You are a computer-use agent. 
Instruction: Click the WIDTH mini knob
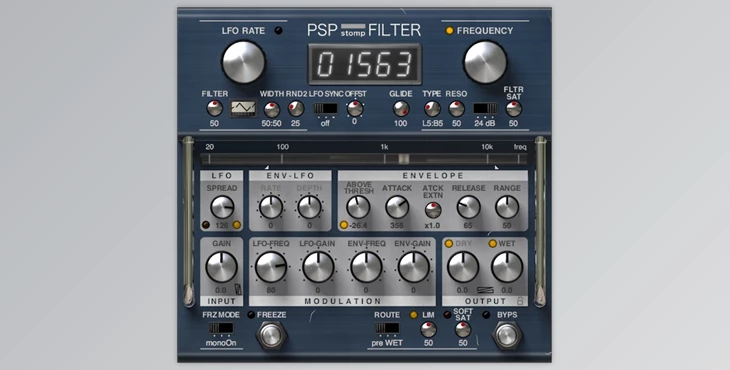[272, 109]
